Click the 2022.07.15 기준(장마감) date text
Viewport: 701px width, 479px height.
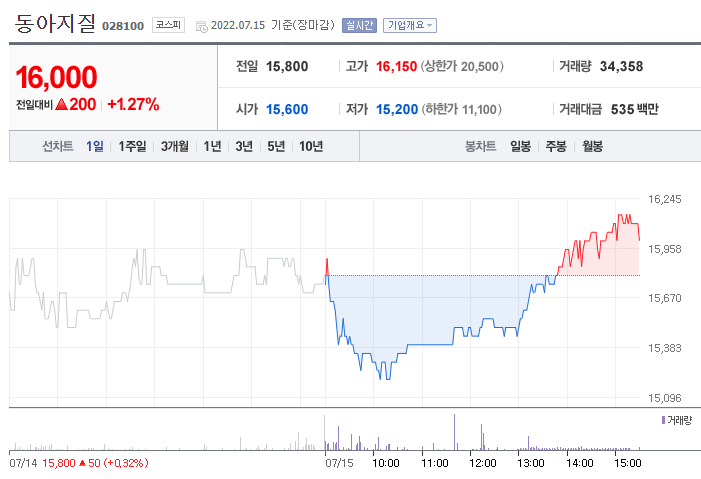click(x=273, y=25)
